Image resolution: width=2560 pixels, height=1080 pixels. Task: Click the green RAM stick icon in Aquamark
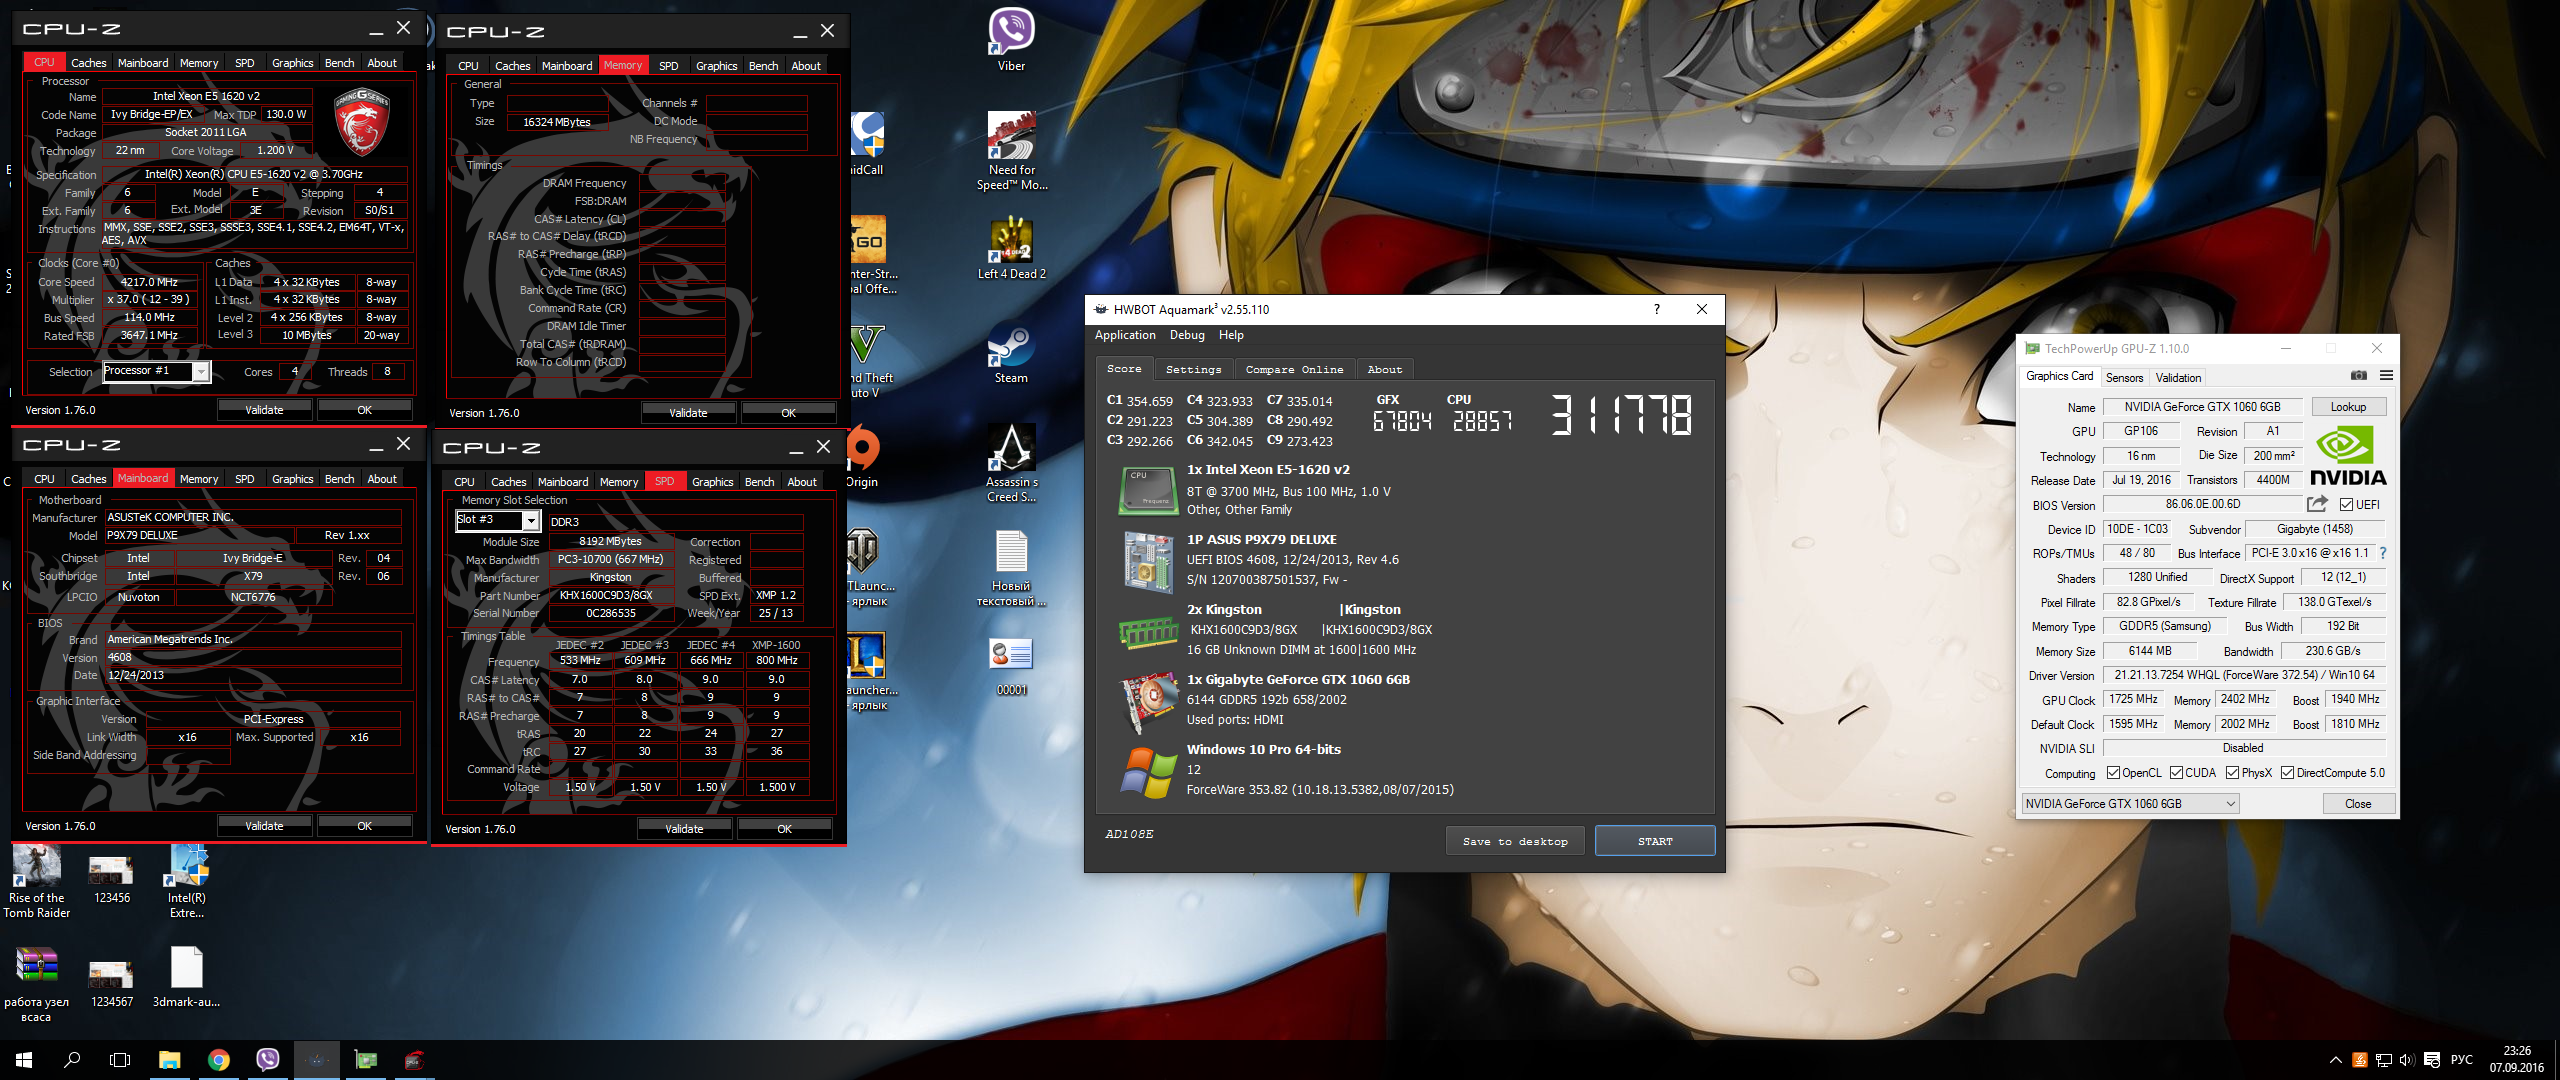(x=1148, y=632)
